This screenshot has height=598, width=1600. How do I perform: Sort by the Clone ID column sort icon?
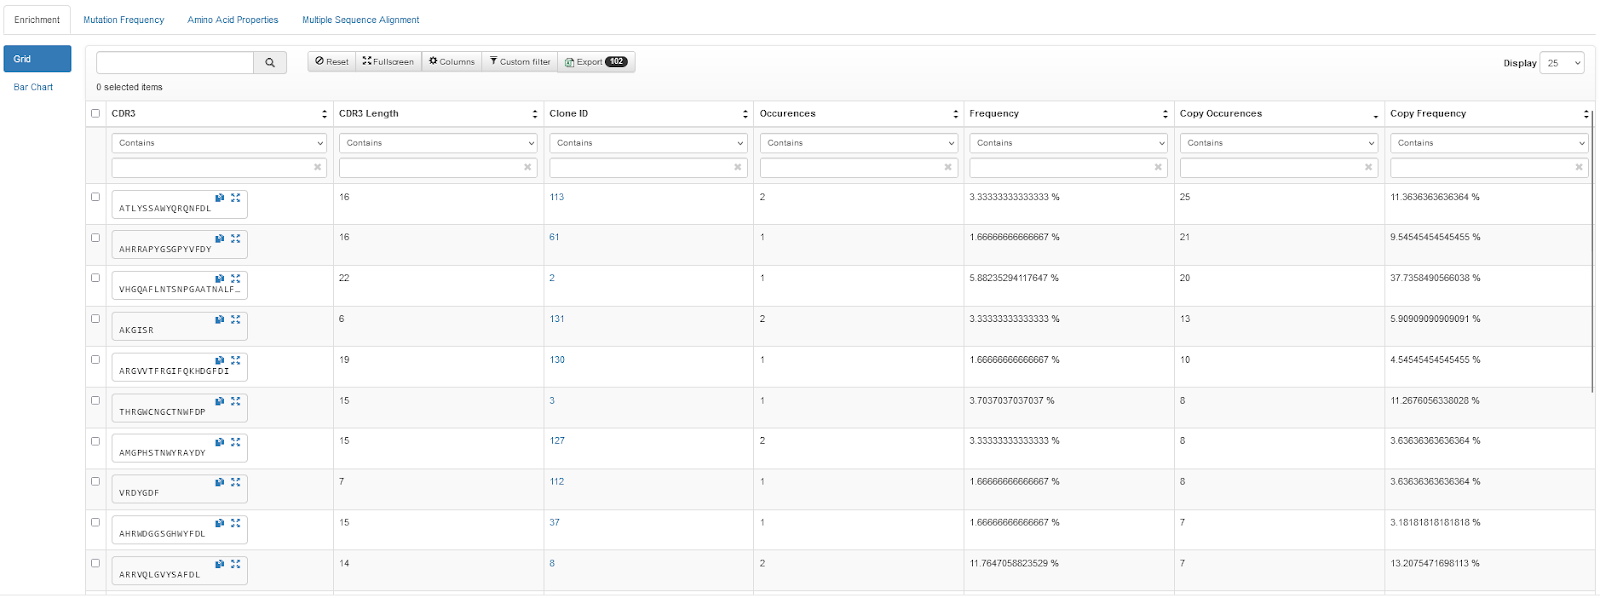[x=745, y=114]
